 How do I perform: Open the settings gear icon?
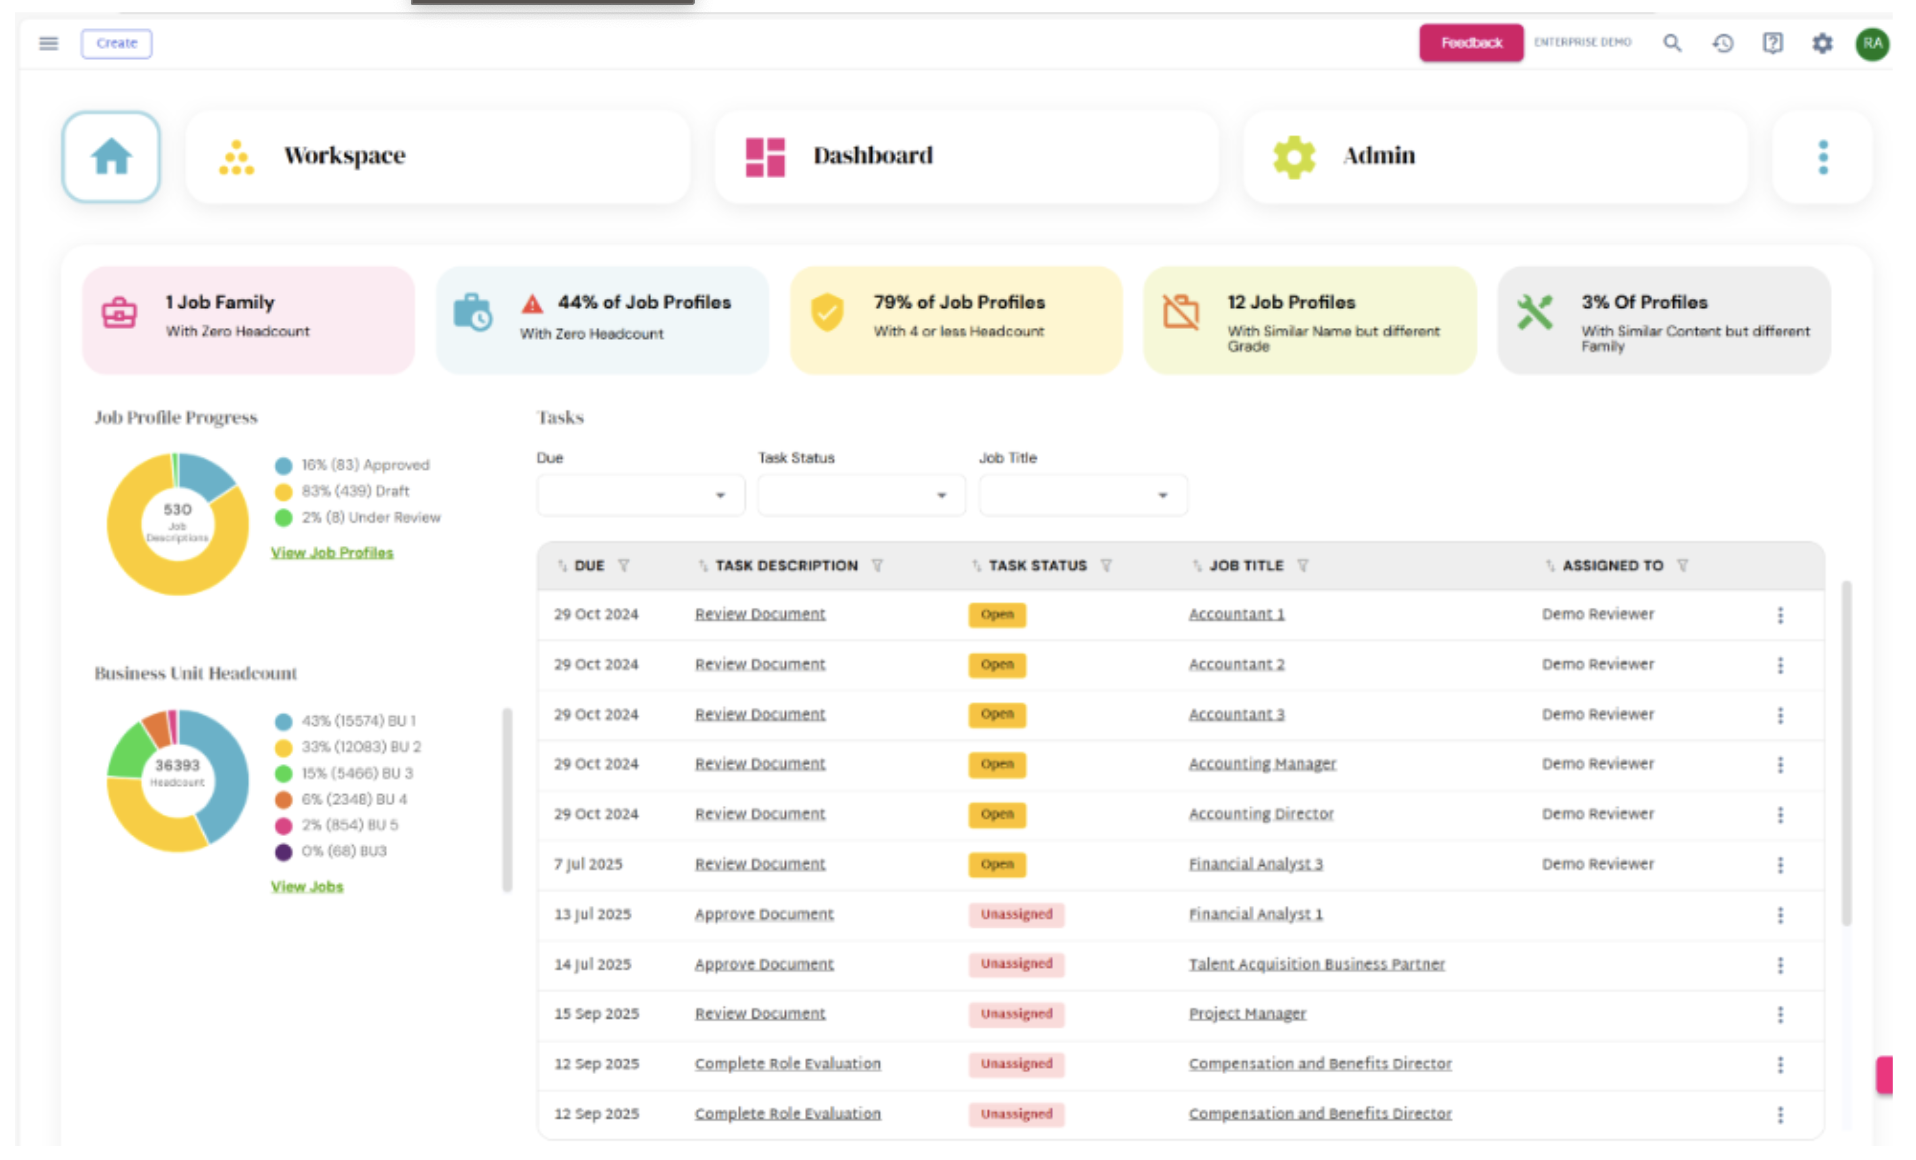(1822, 43)
